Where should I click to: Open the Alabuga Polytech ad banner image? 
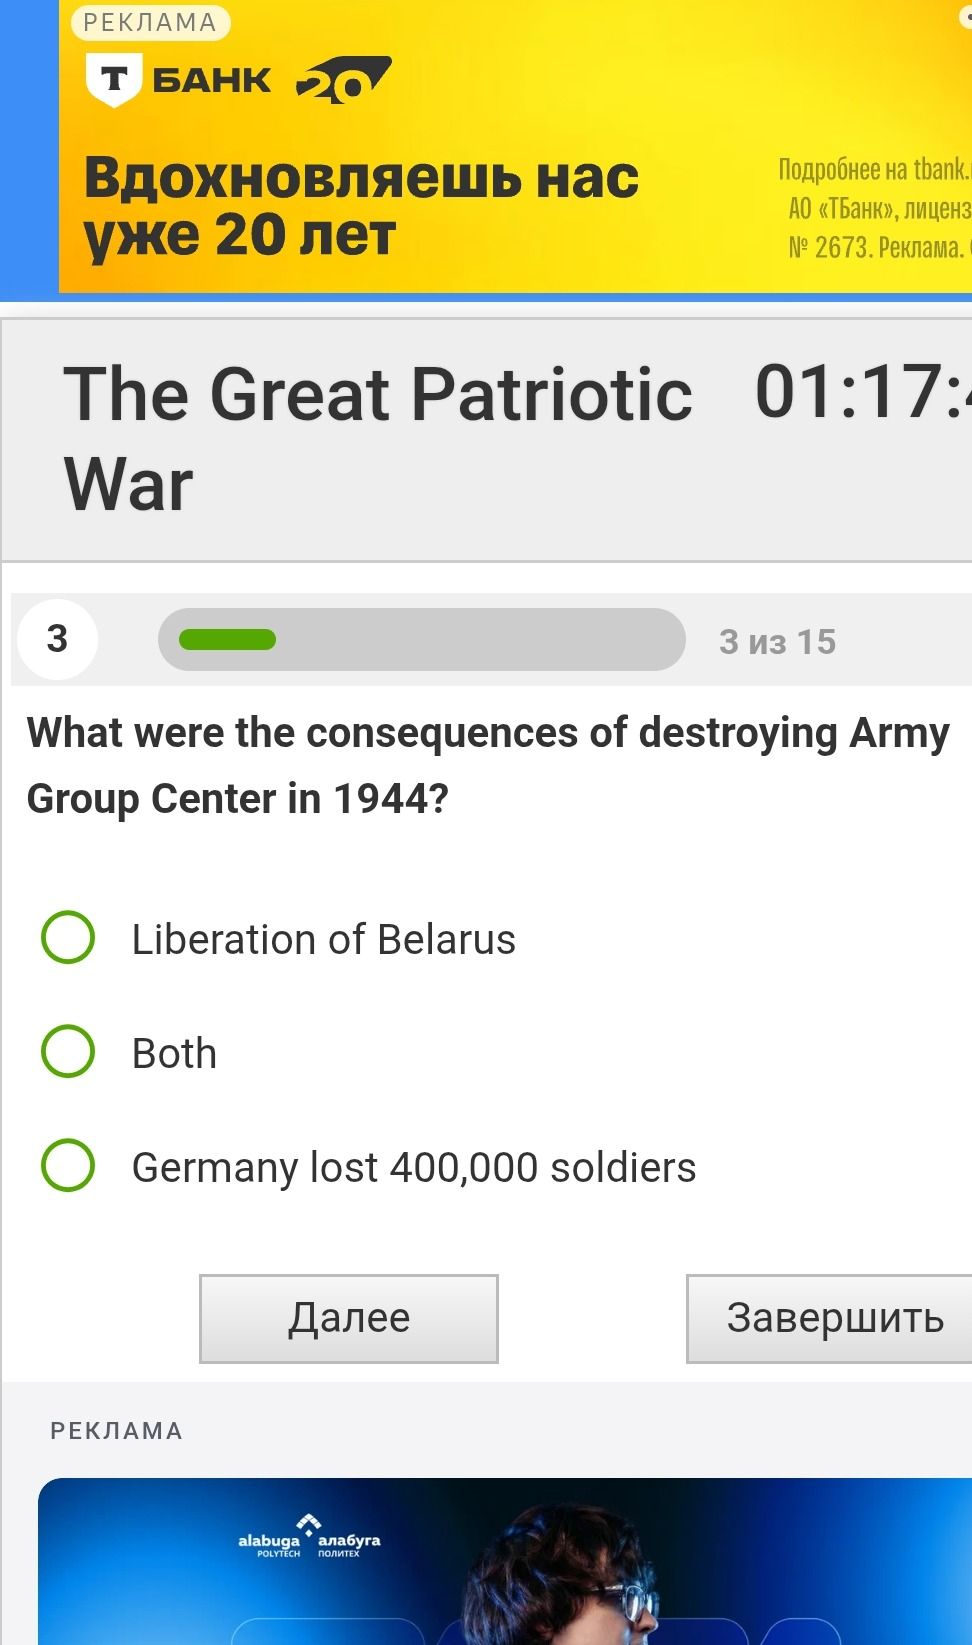coord(505,1562)
